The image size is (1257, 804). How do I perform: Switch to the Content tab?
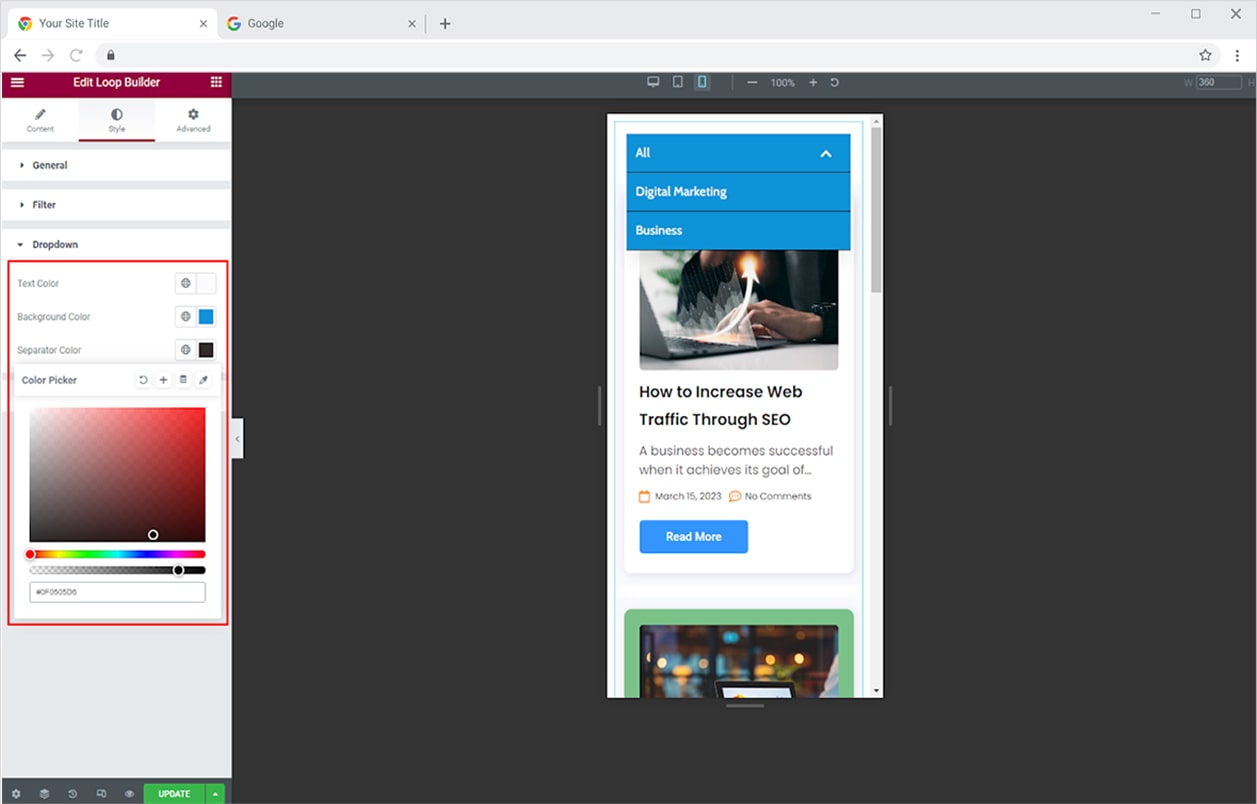click(40, 120)
